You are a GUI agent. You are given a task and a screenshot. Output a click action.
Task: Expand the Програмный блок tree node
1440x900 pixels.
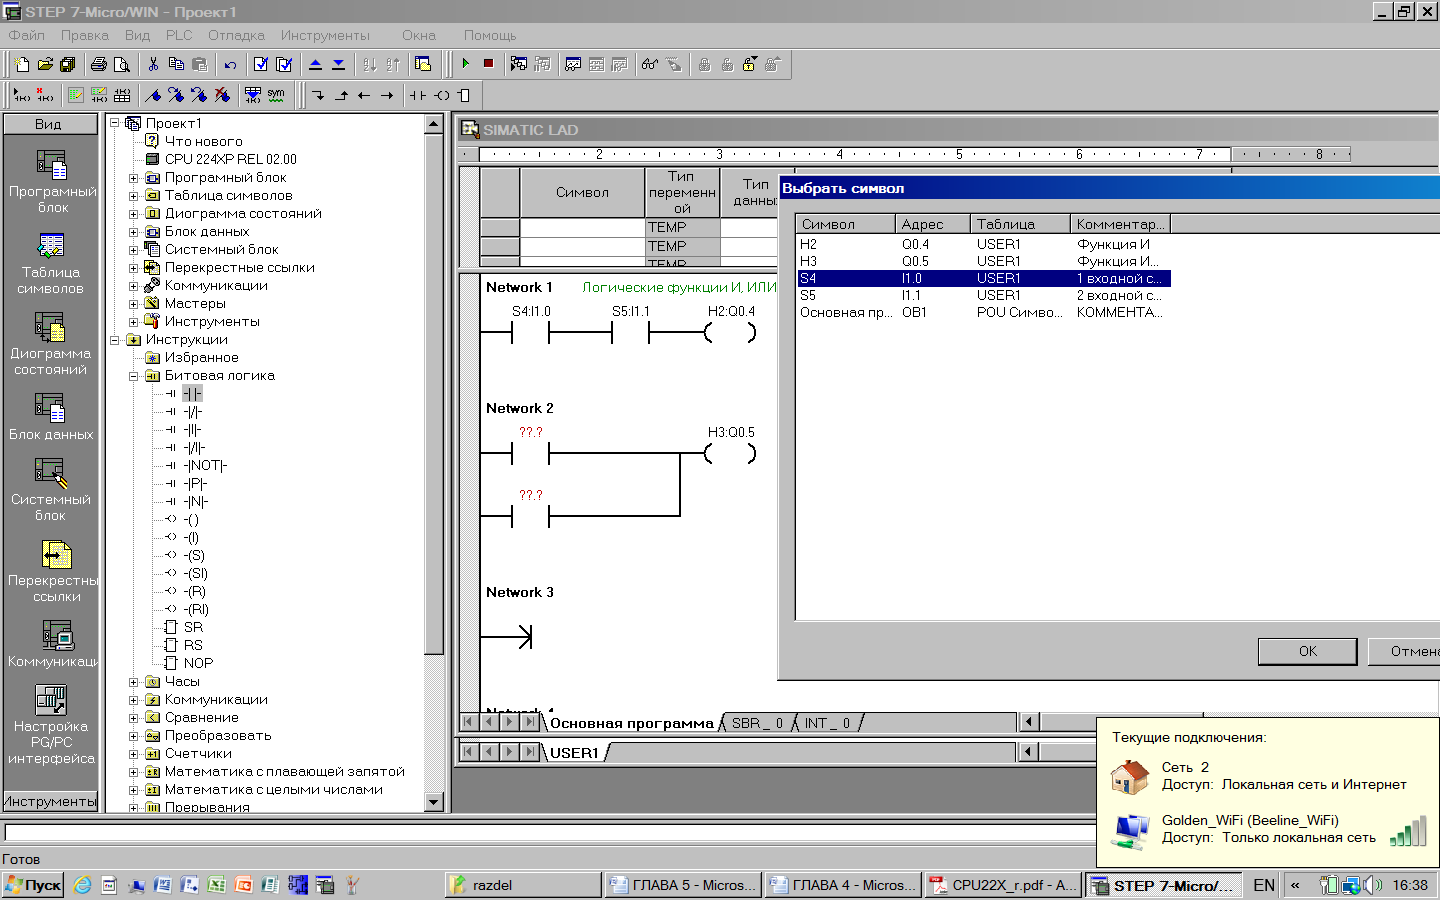click(x=133, y=178)
